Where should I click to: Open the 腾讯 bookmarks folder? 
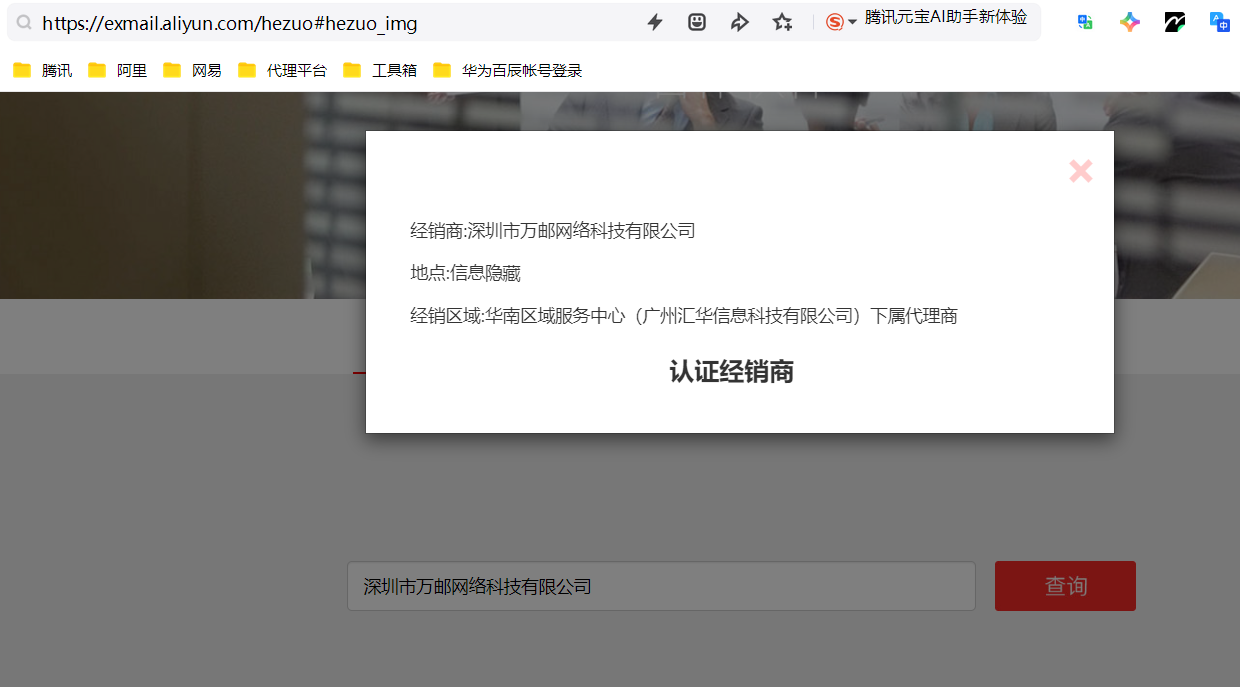pyautogui.click(x=43, y=70)
